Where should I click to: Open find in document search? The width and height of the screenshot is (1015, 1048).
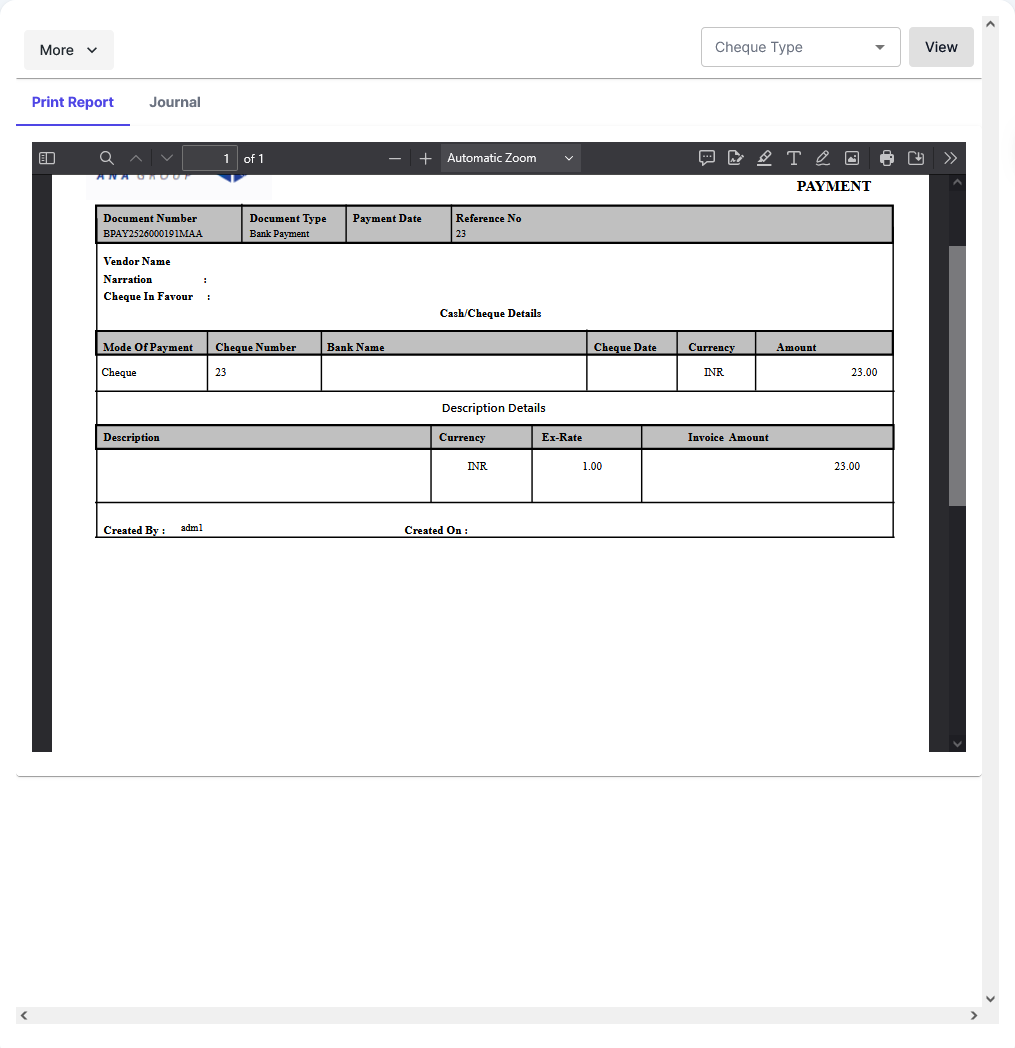tap(106, 158)
